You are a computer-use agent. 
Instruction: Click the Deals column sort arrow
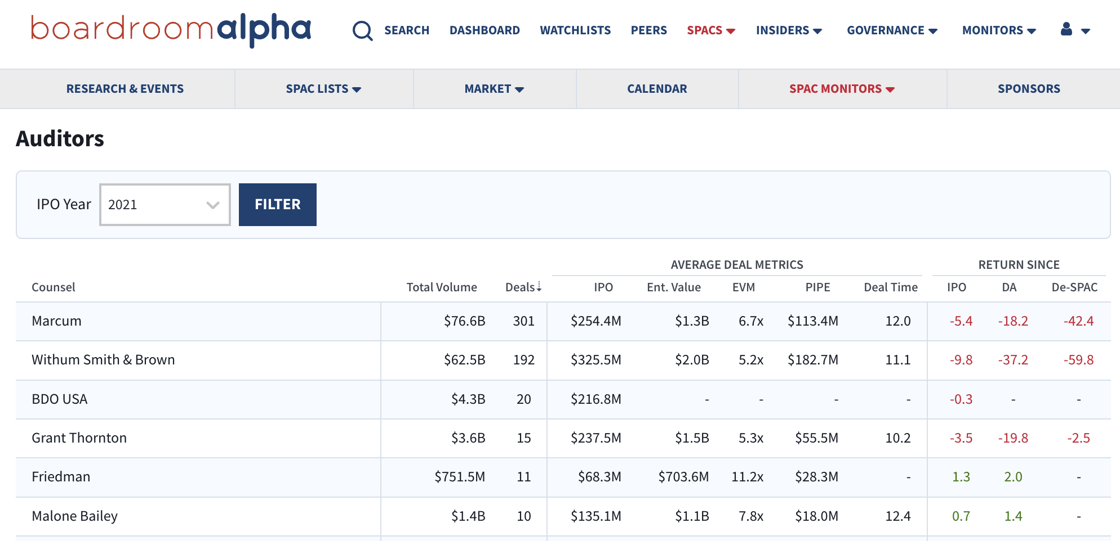539,287
